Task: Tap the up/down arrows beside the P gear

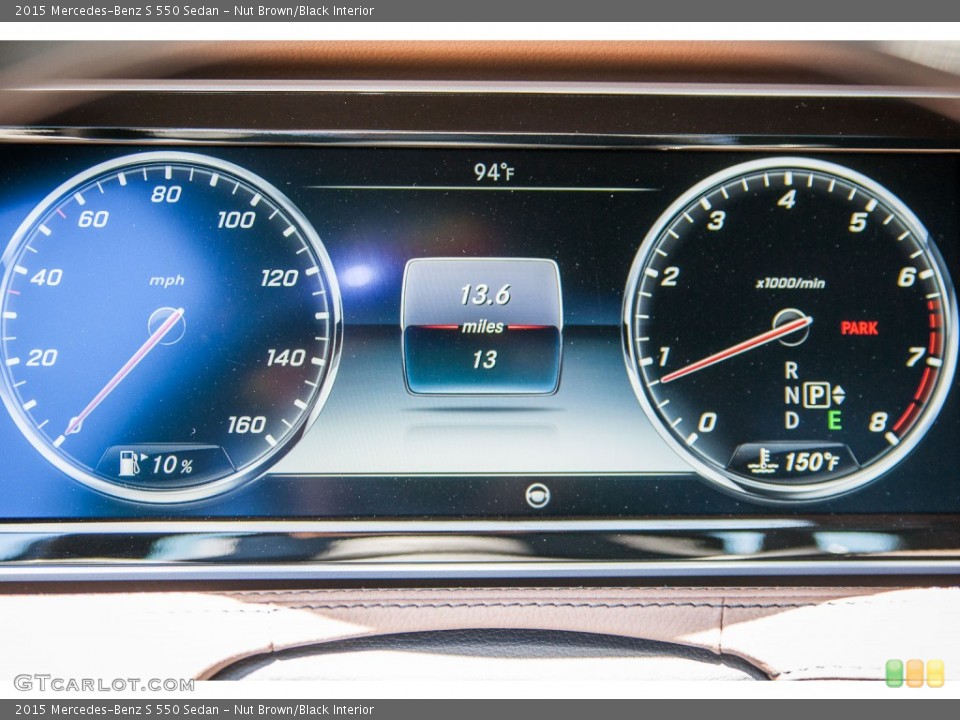Action: coord(838,395)
